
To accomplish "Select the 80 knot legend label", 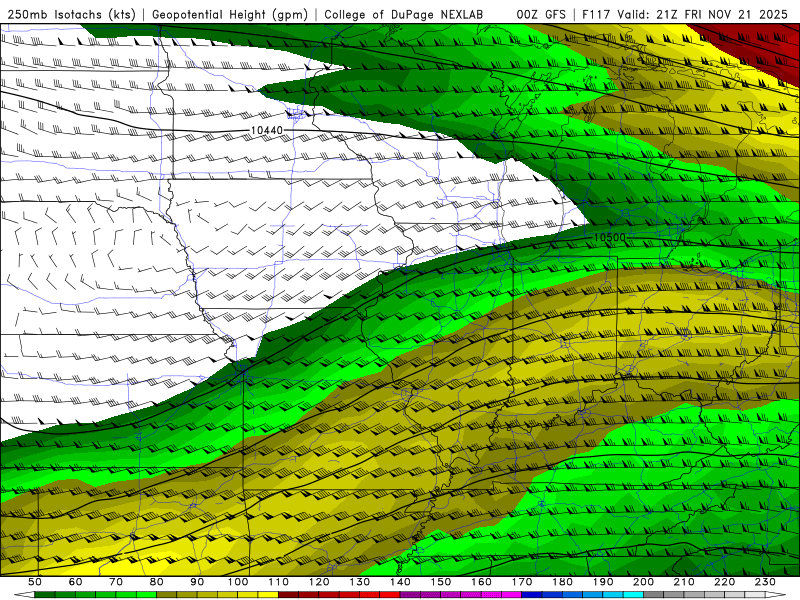I will 157,582.
